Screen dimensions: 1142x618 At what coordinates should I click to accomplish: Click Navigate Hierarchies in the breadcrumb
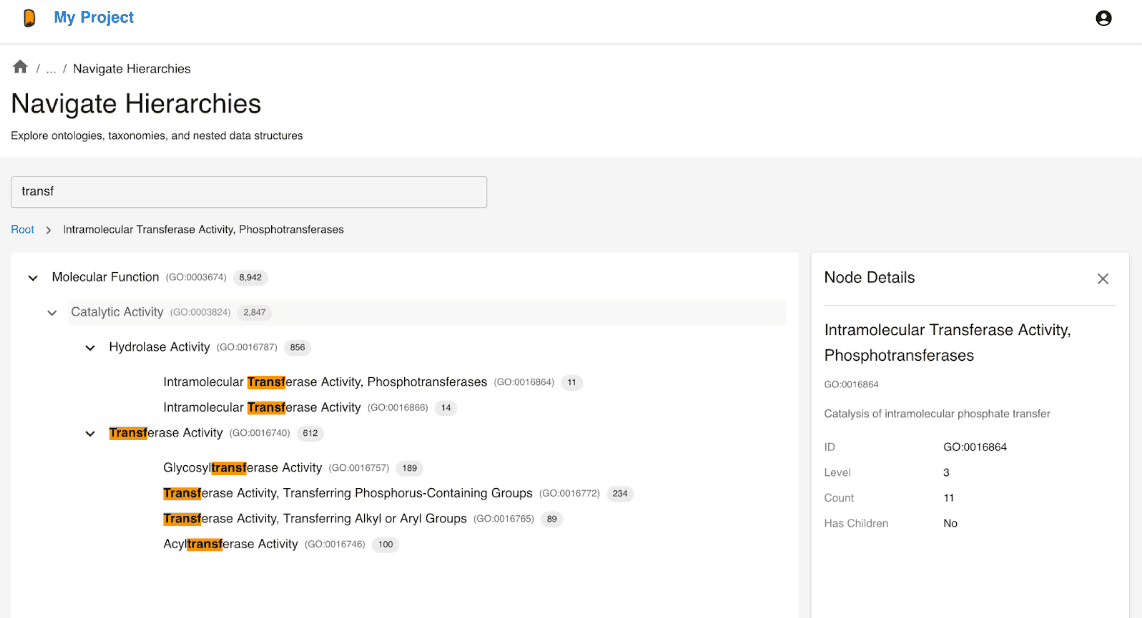[131, 68]
